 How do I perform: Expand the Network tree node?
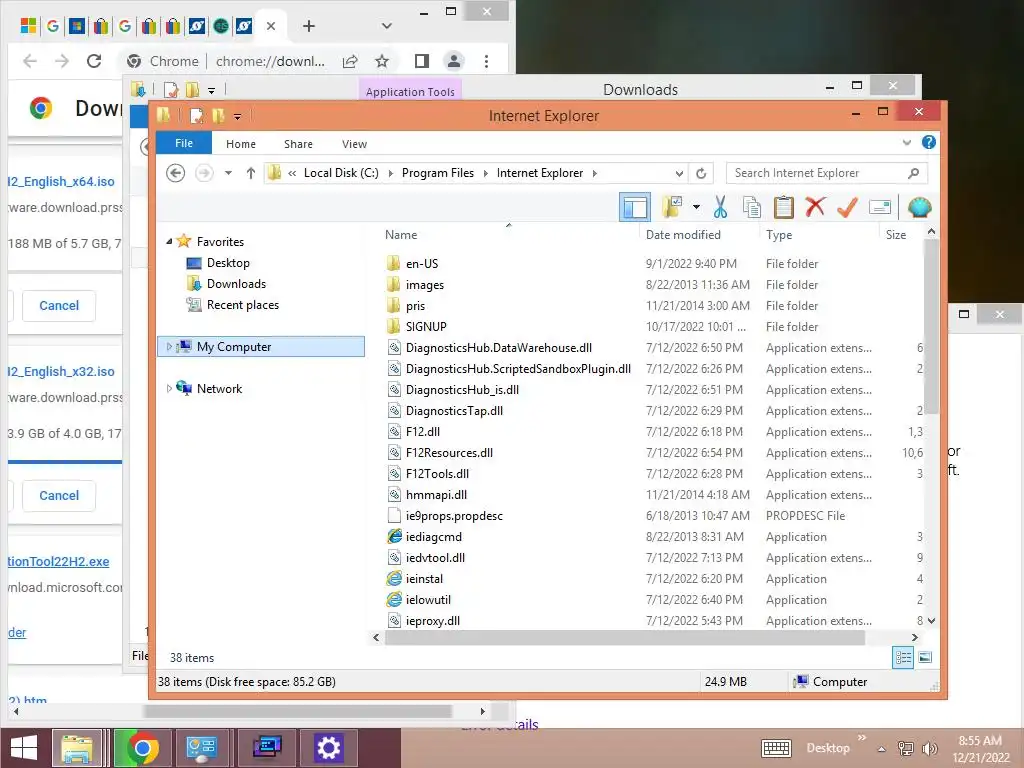click(x=169, y=389)
